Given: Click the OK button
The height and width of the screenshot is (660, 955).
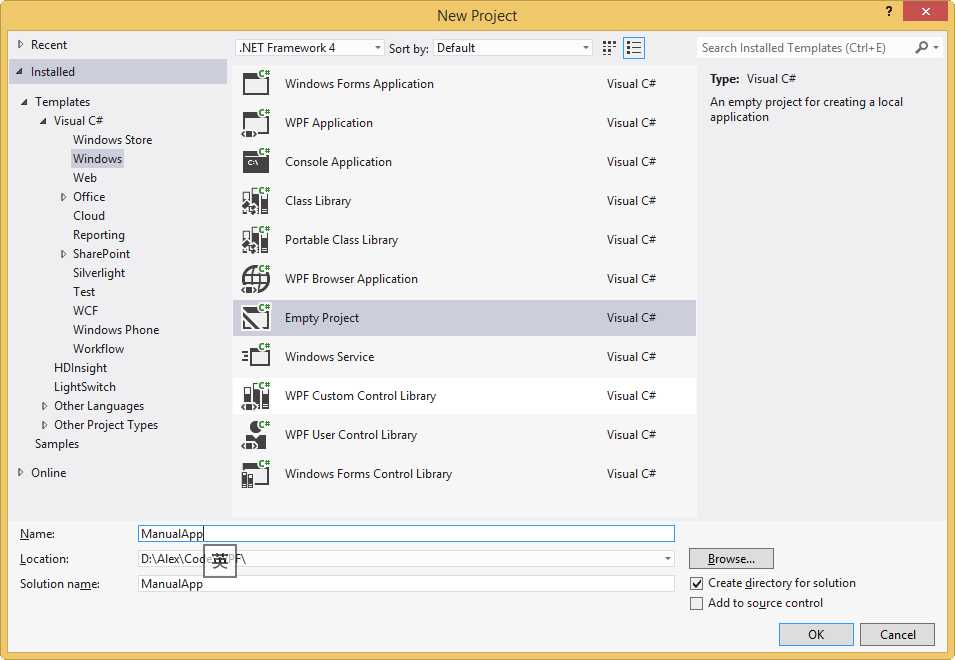Looking at the screenshot, I should [816, 634].
